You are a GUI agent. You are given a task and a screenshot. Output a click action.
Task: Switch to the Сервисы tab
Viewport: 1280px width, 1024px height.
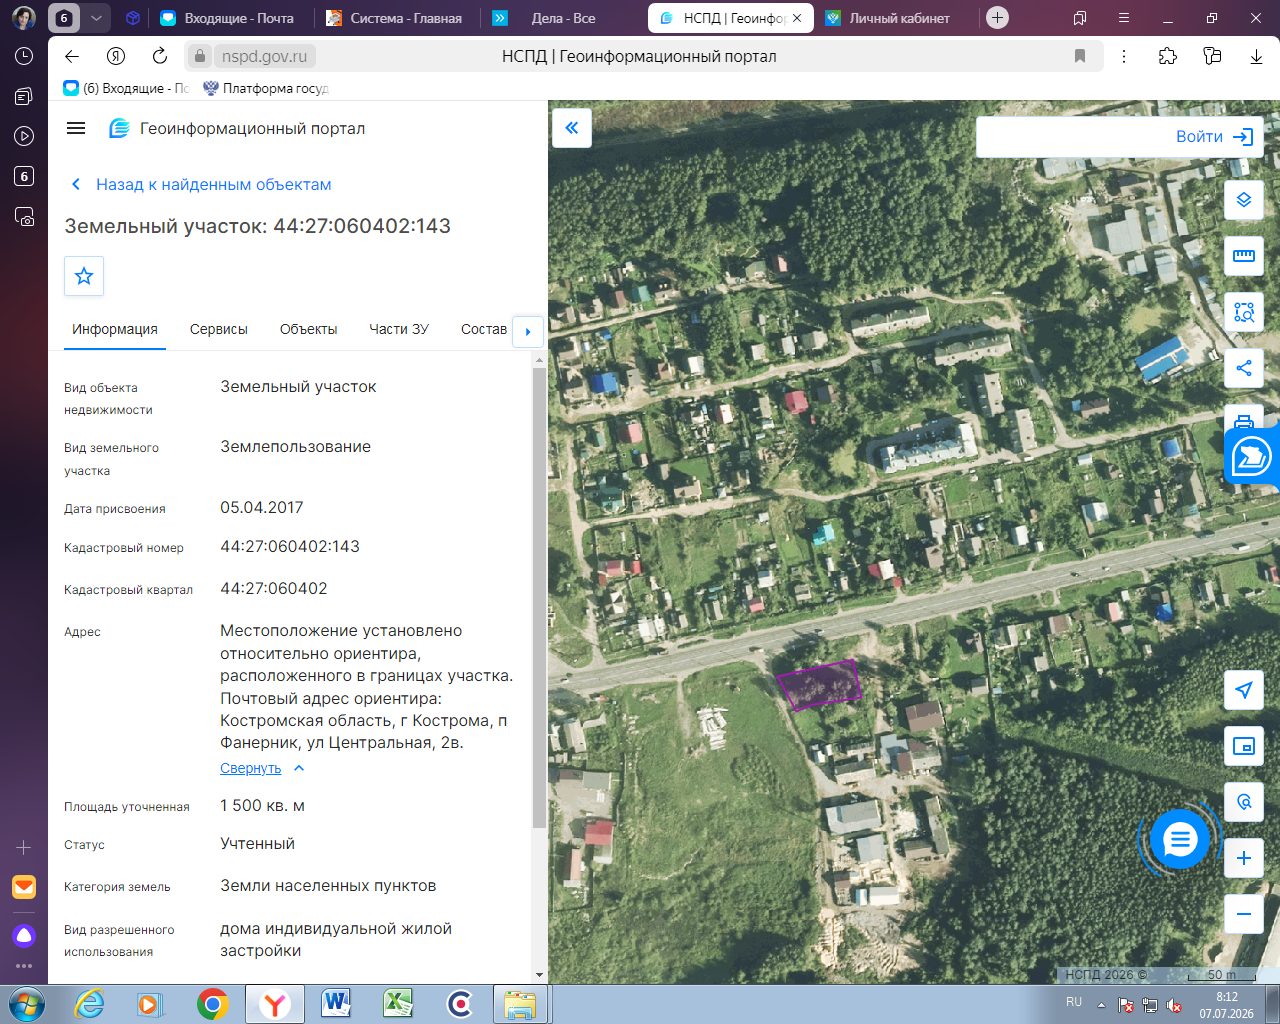219,329
